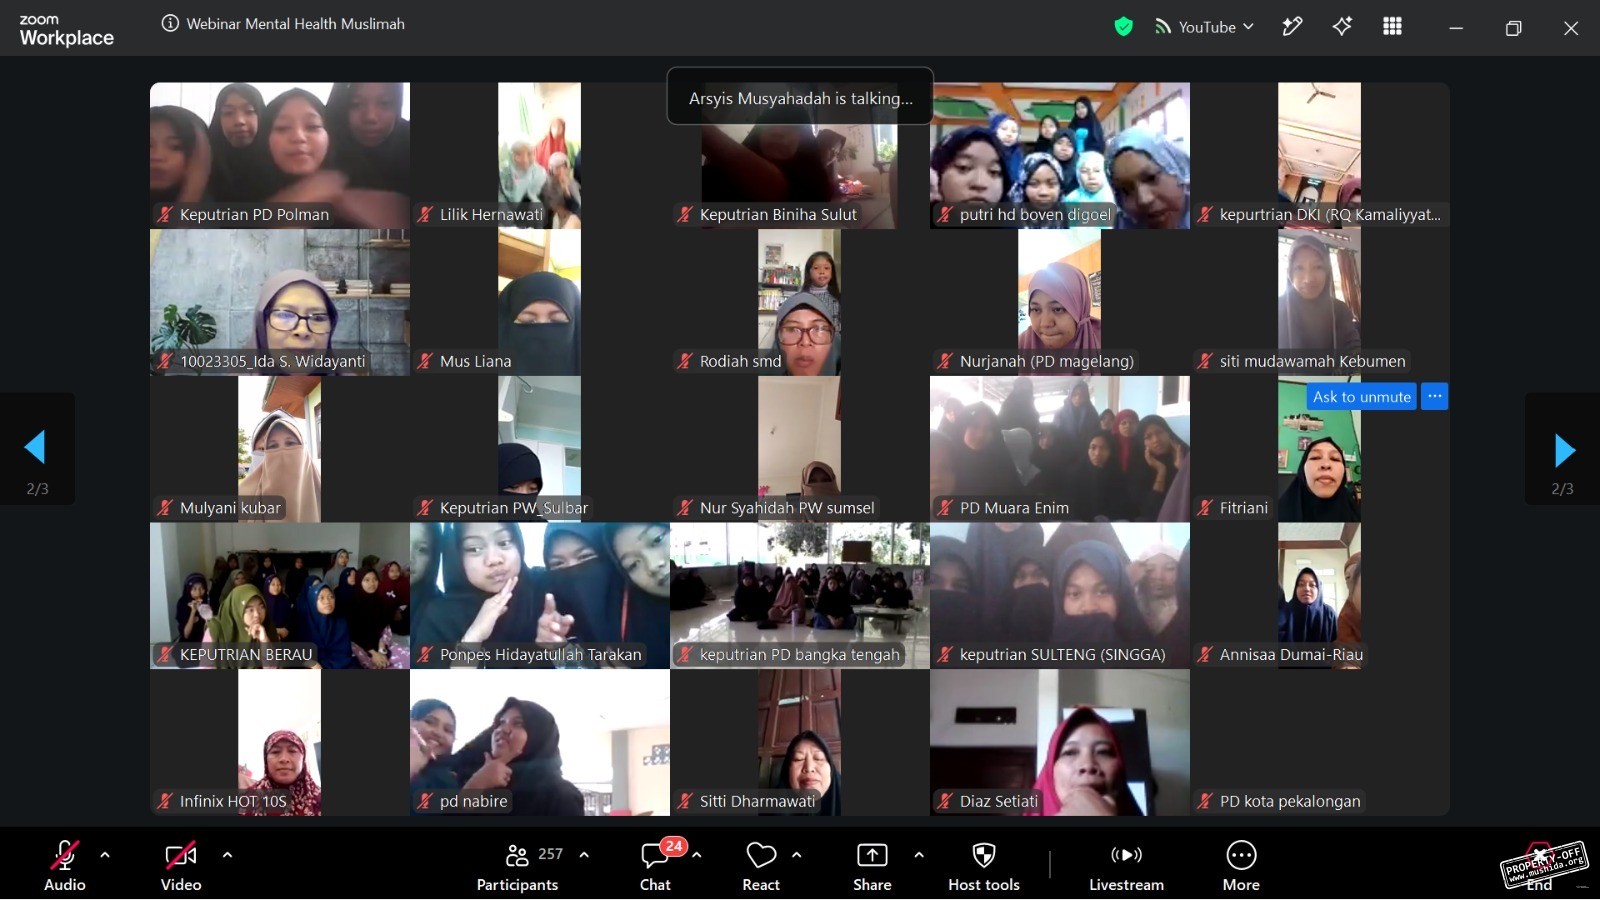Click the muted mic icon on Mulyani kubar
Image resolution: width=1600 pixels, height=900 pixels.
[x=165, y=508]
